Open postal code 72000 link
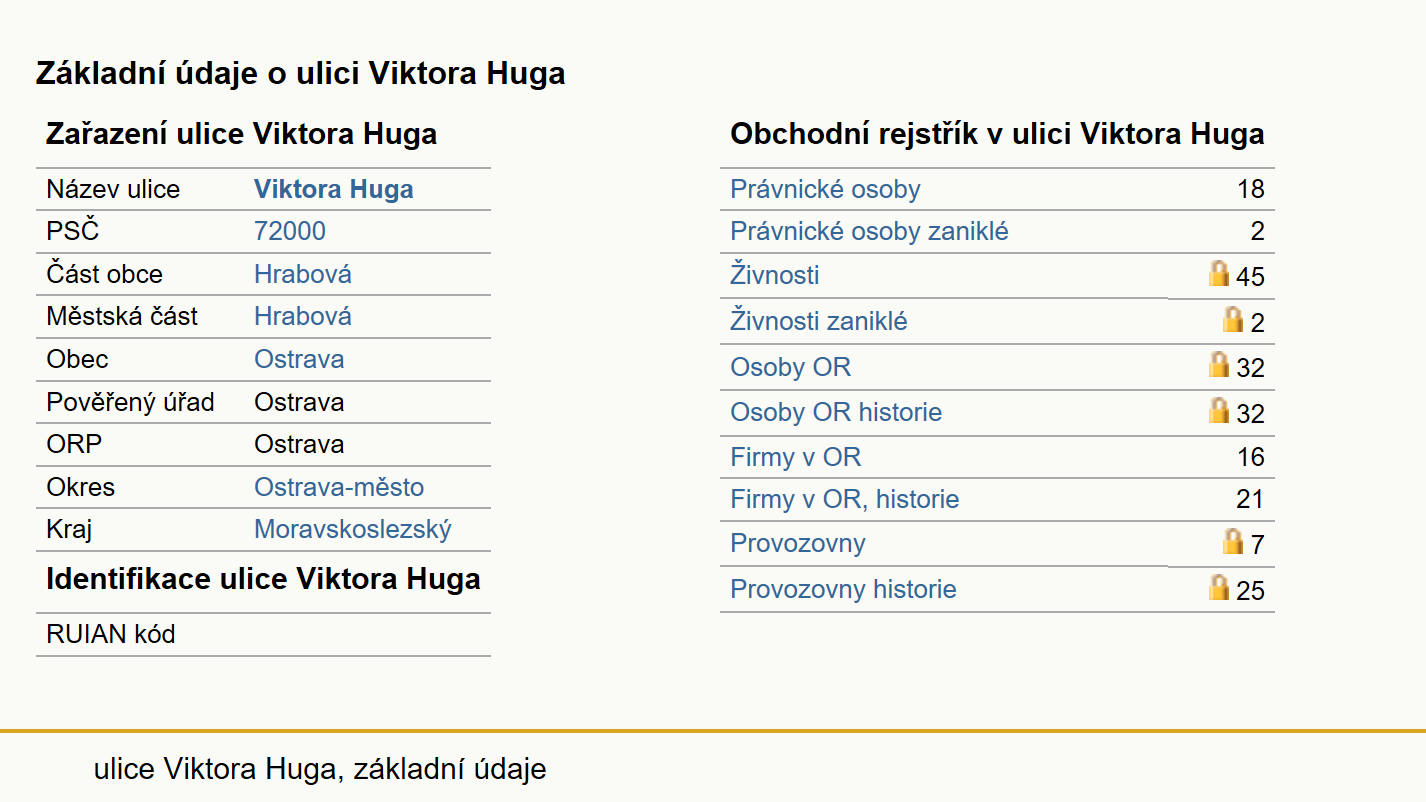1426x802 pixels. (x=290, y=231)
